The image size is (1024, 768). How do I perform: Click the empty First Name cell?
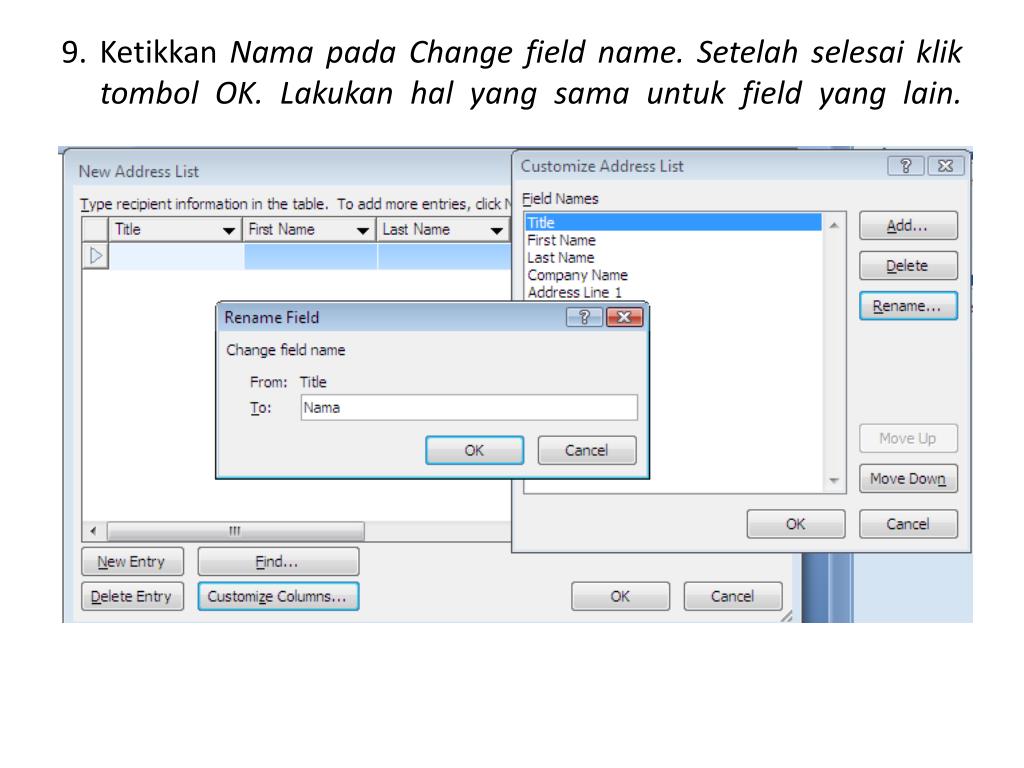coord(310,255)
